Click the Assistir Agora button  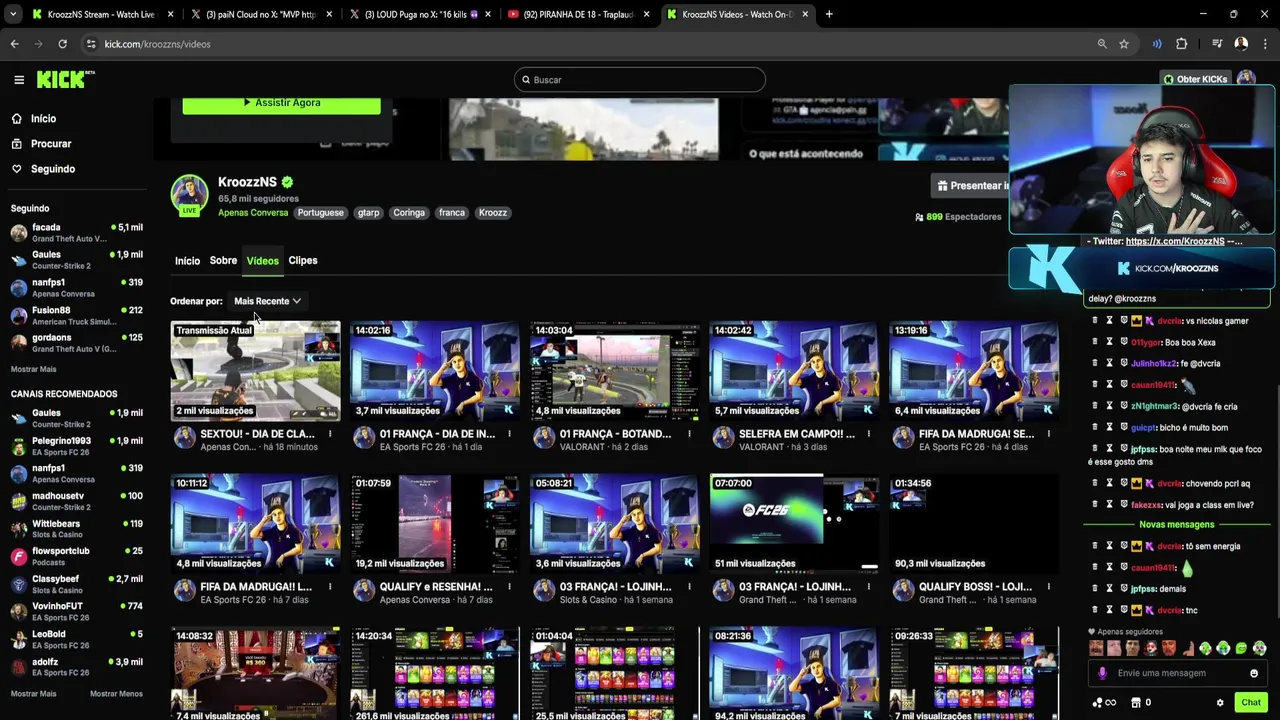tap(281, 103)
